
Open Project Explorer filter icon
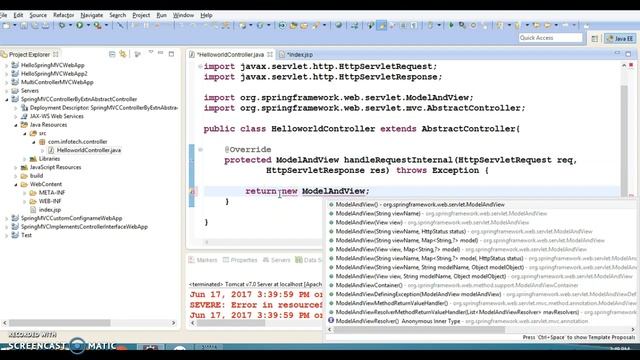click(138, 54)
